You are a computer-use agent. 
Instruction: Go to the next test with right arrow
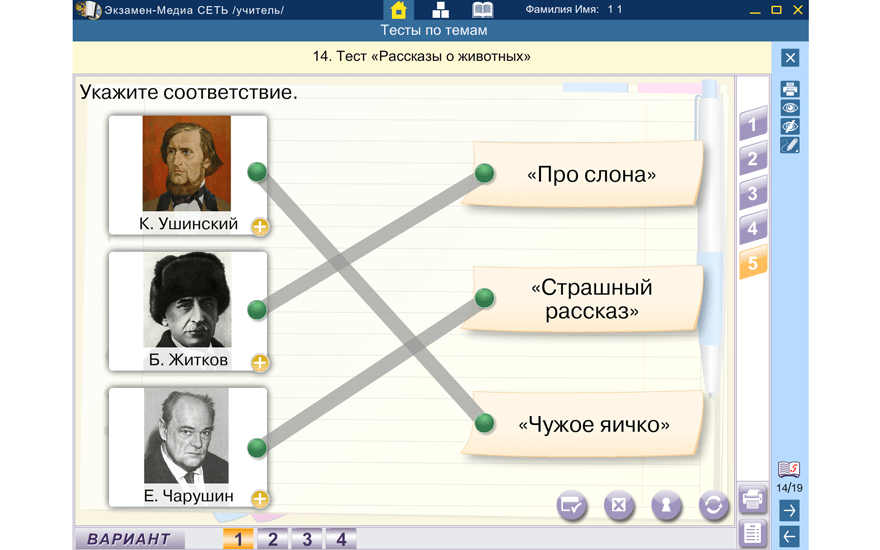tap(789, 511)
